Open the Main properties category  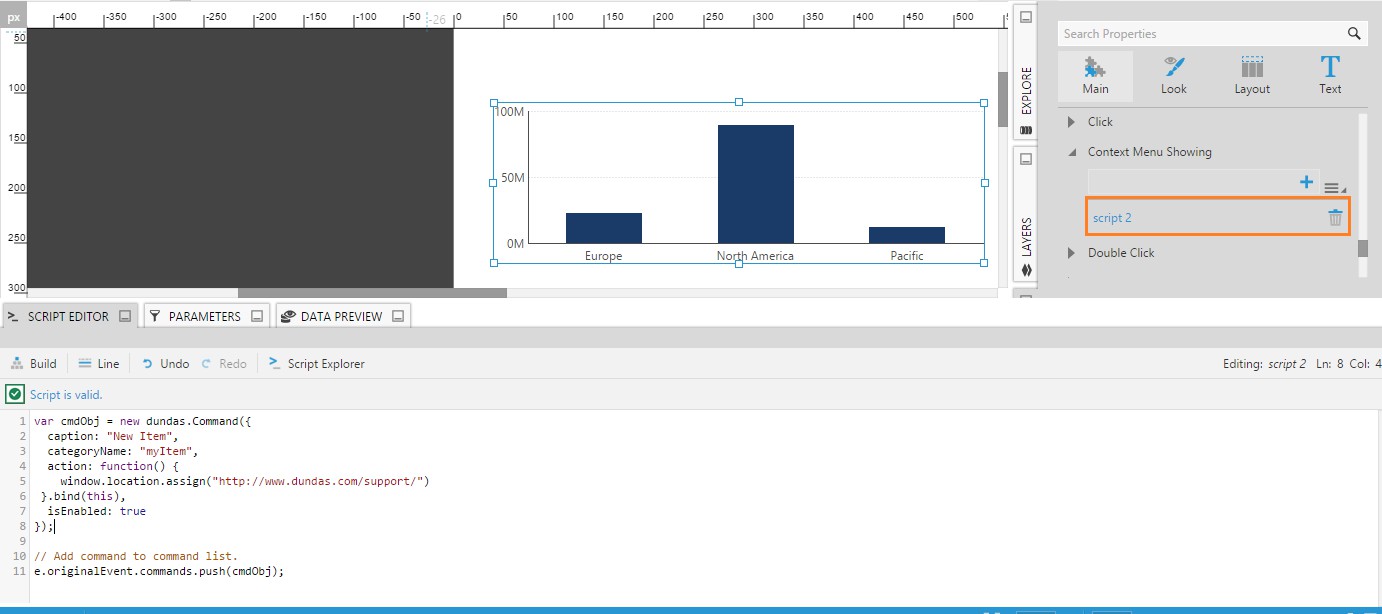pyautogui.click(x=1095, y=76)
